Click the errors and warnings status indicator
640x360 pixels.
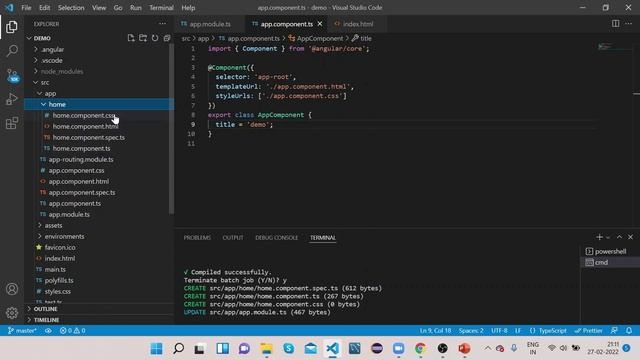[73, 331]
